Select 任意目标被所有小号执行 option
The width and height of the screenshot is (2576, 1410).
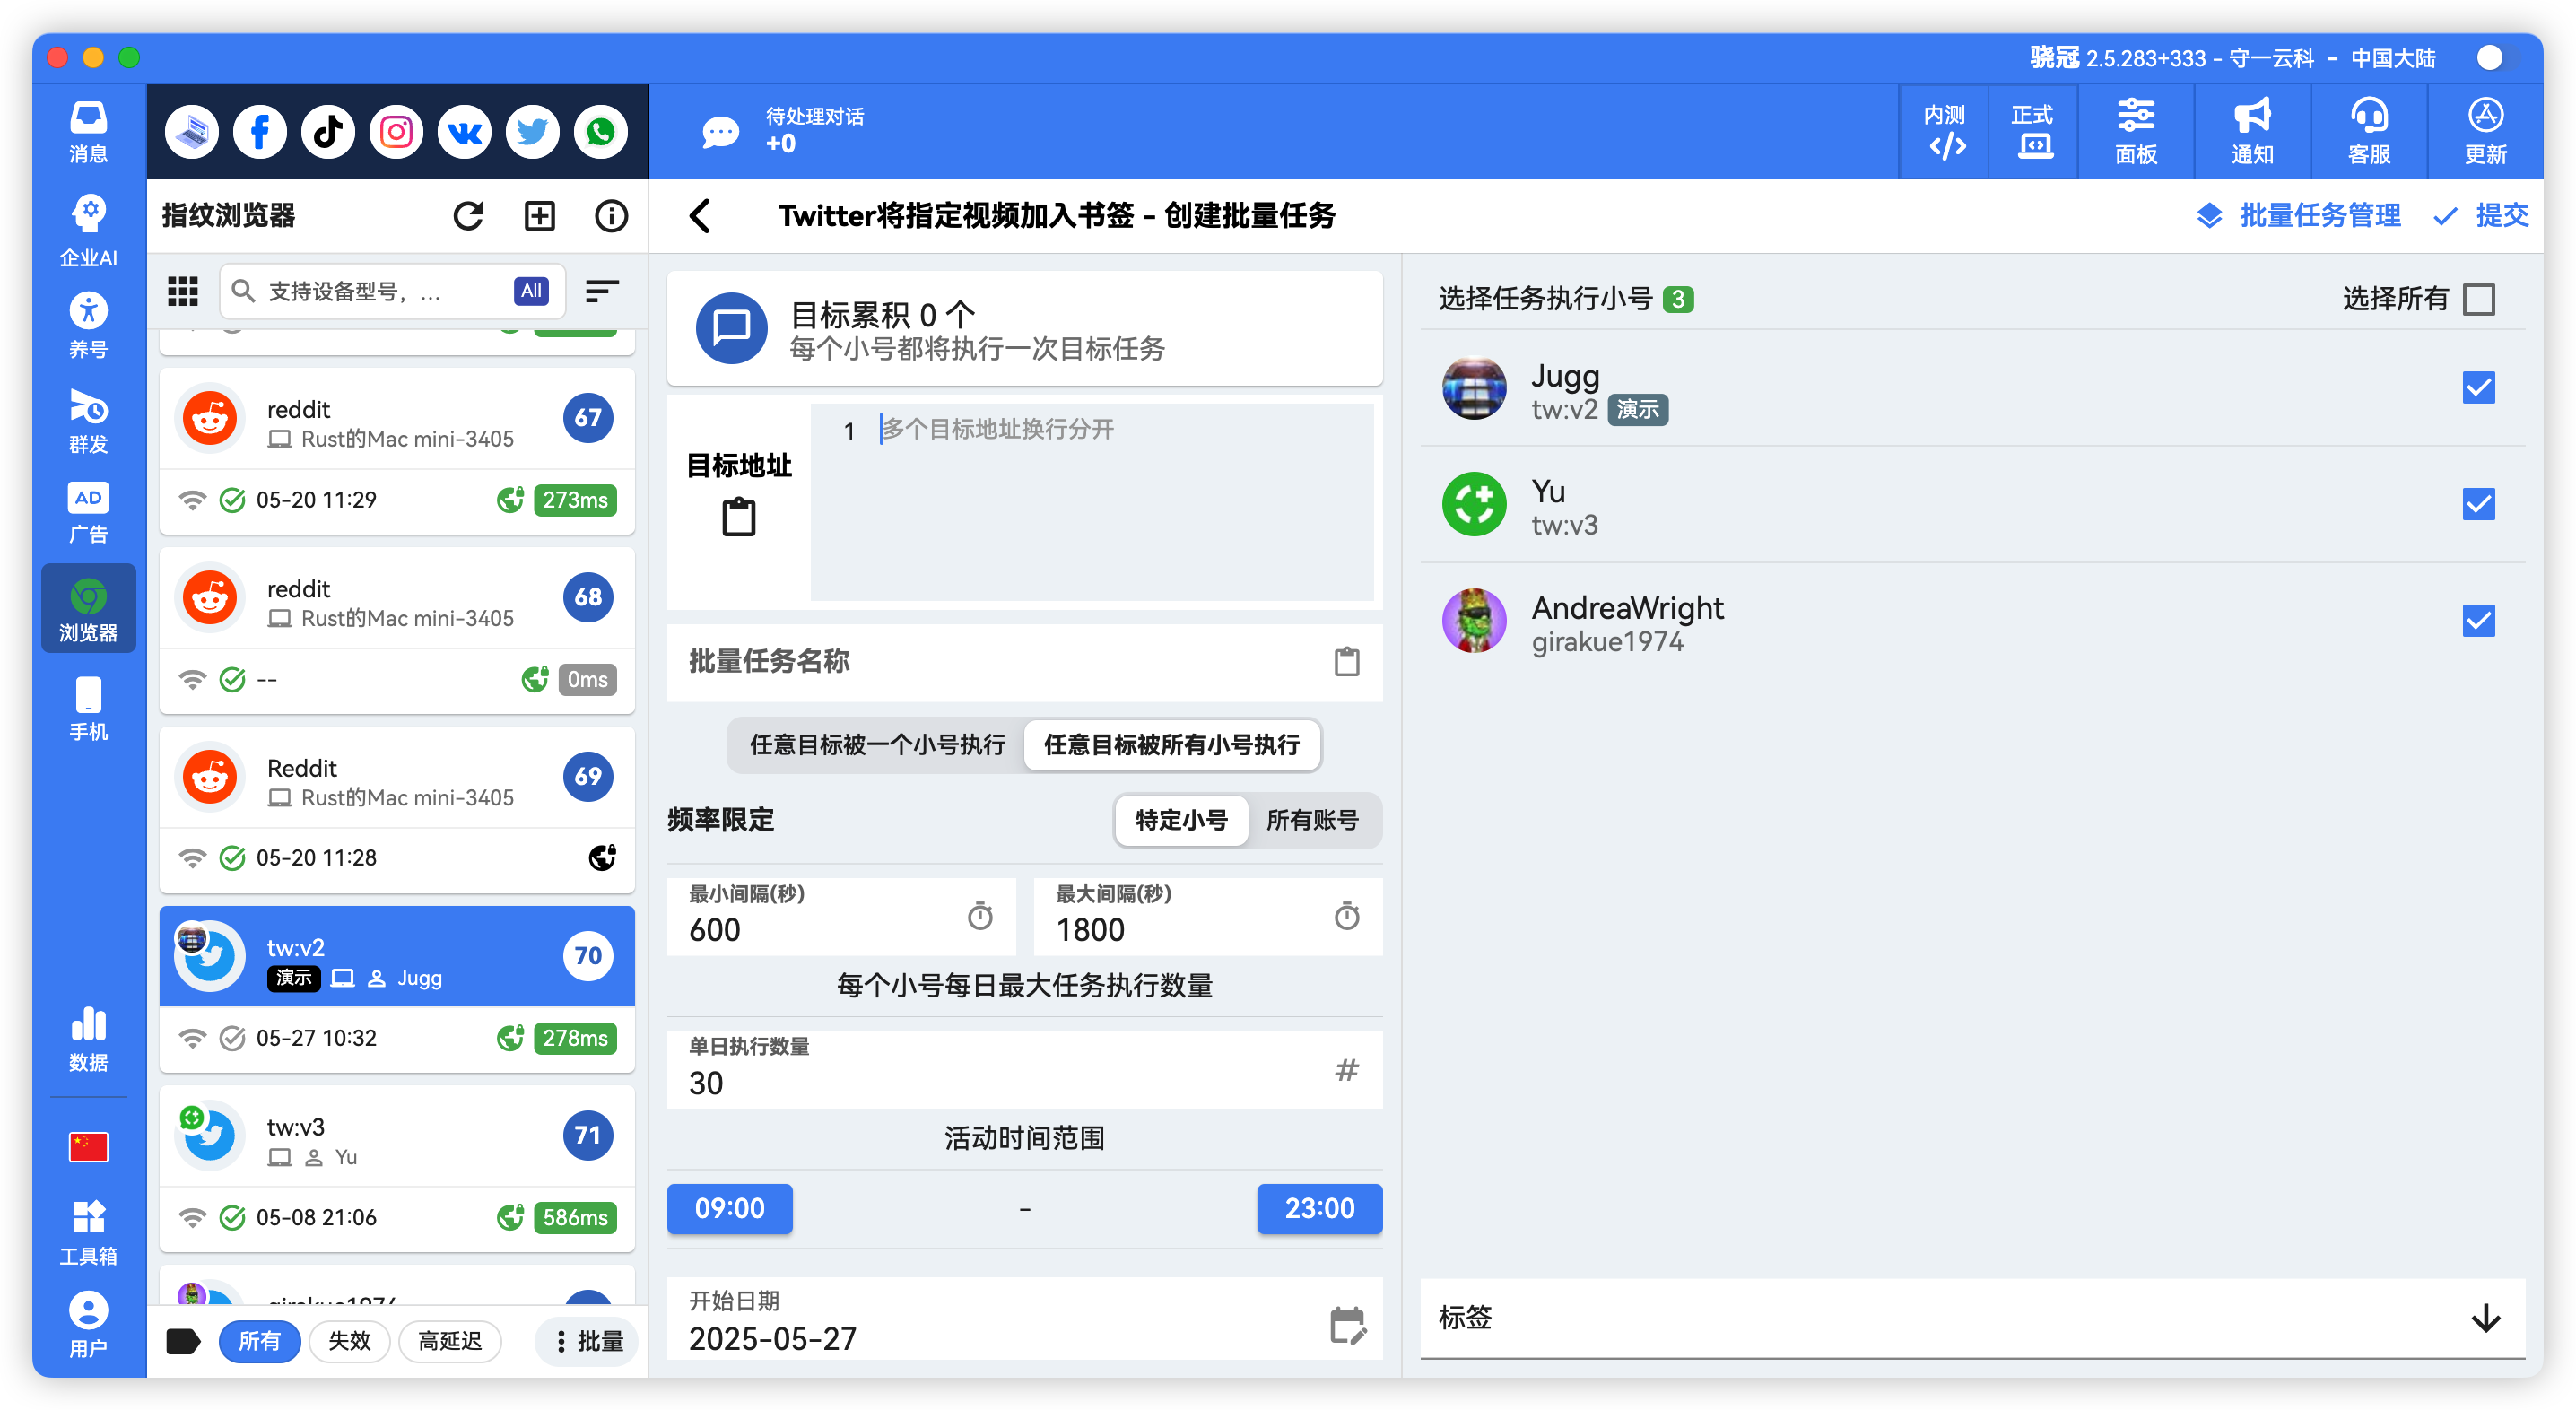(x=1172, y=745)
